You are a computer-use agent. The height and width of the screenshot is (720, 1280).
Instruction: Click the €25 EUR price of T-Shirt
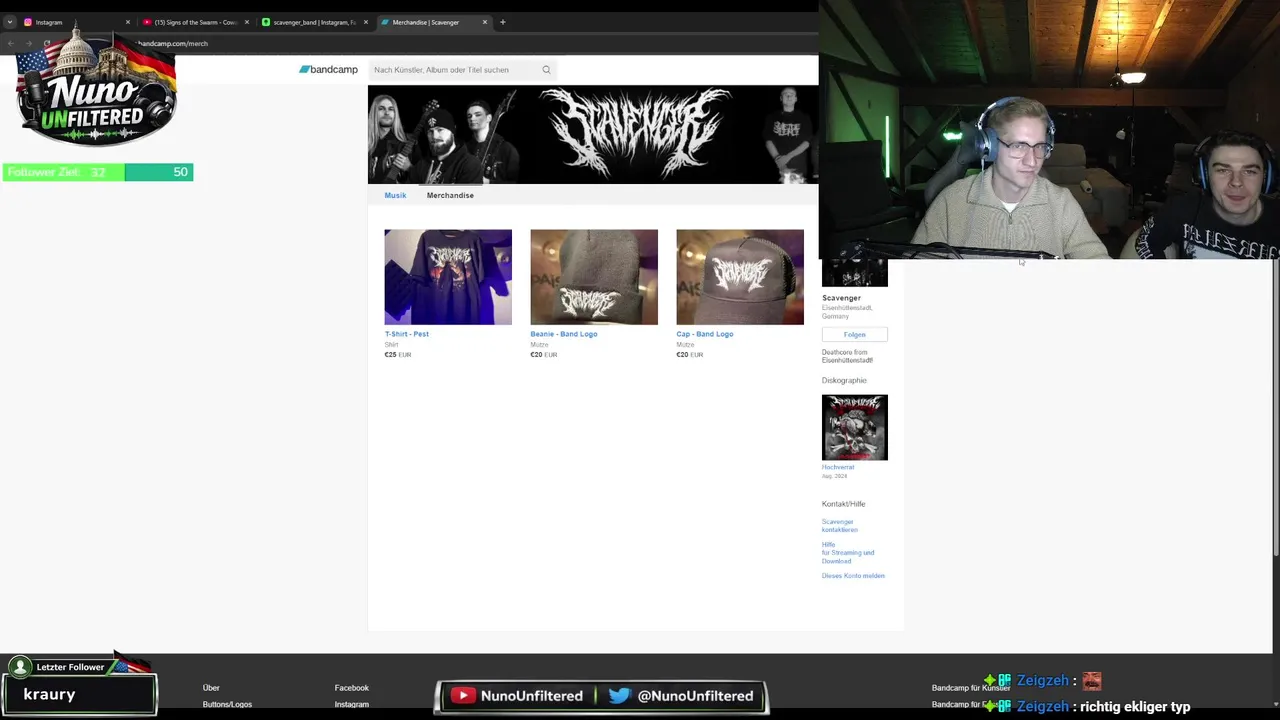398,355
